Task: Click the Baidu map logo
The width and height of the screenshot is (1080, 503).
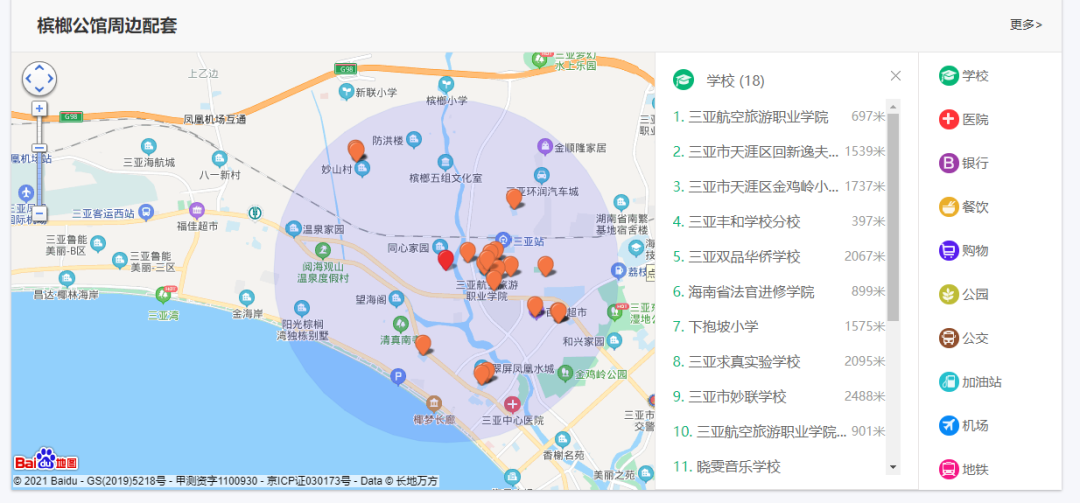Action: point(45,460)
